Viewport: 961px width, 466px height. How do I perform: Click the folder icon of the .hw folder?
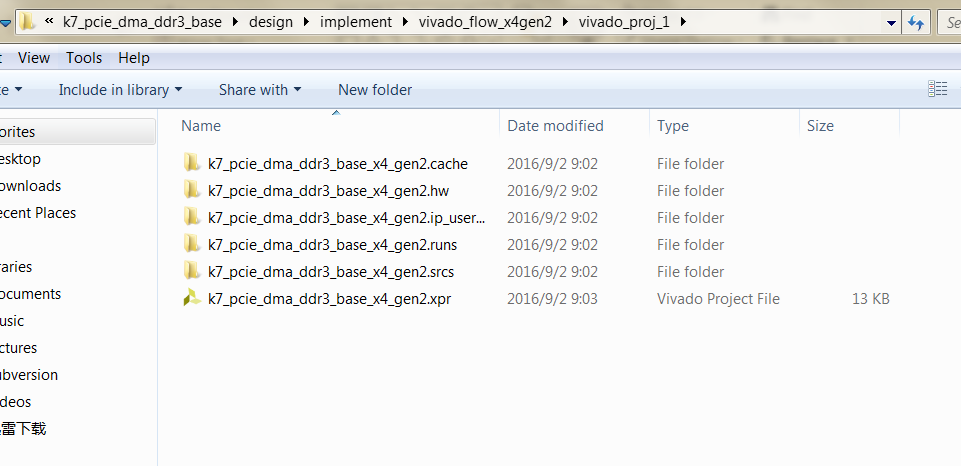pos(192,190)
